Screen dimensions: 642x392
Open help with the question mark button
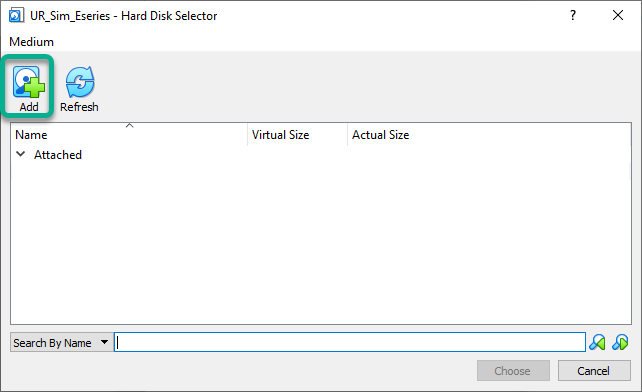[x=573, y=16]
